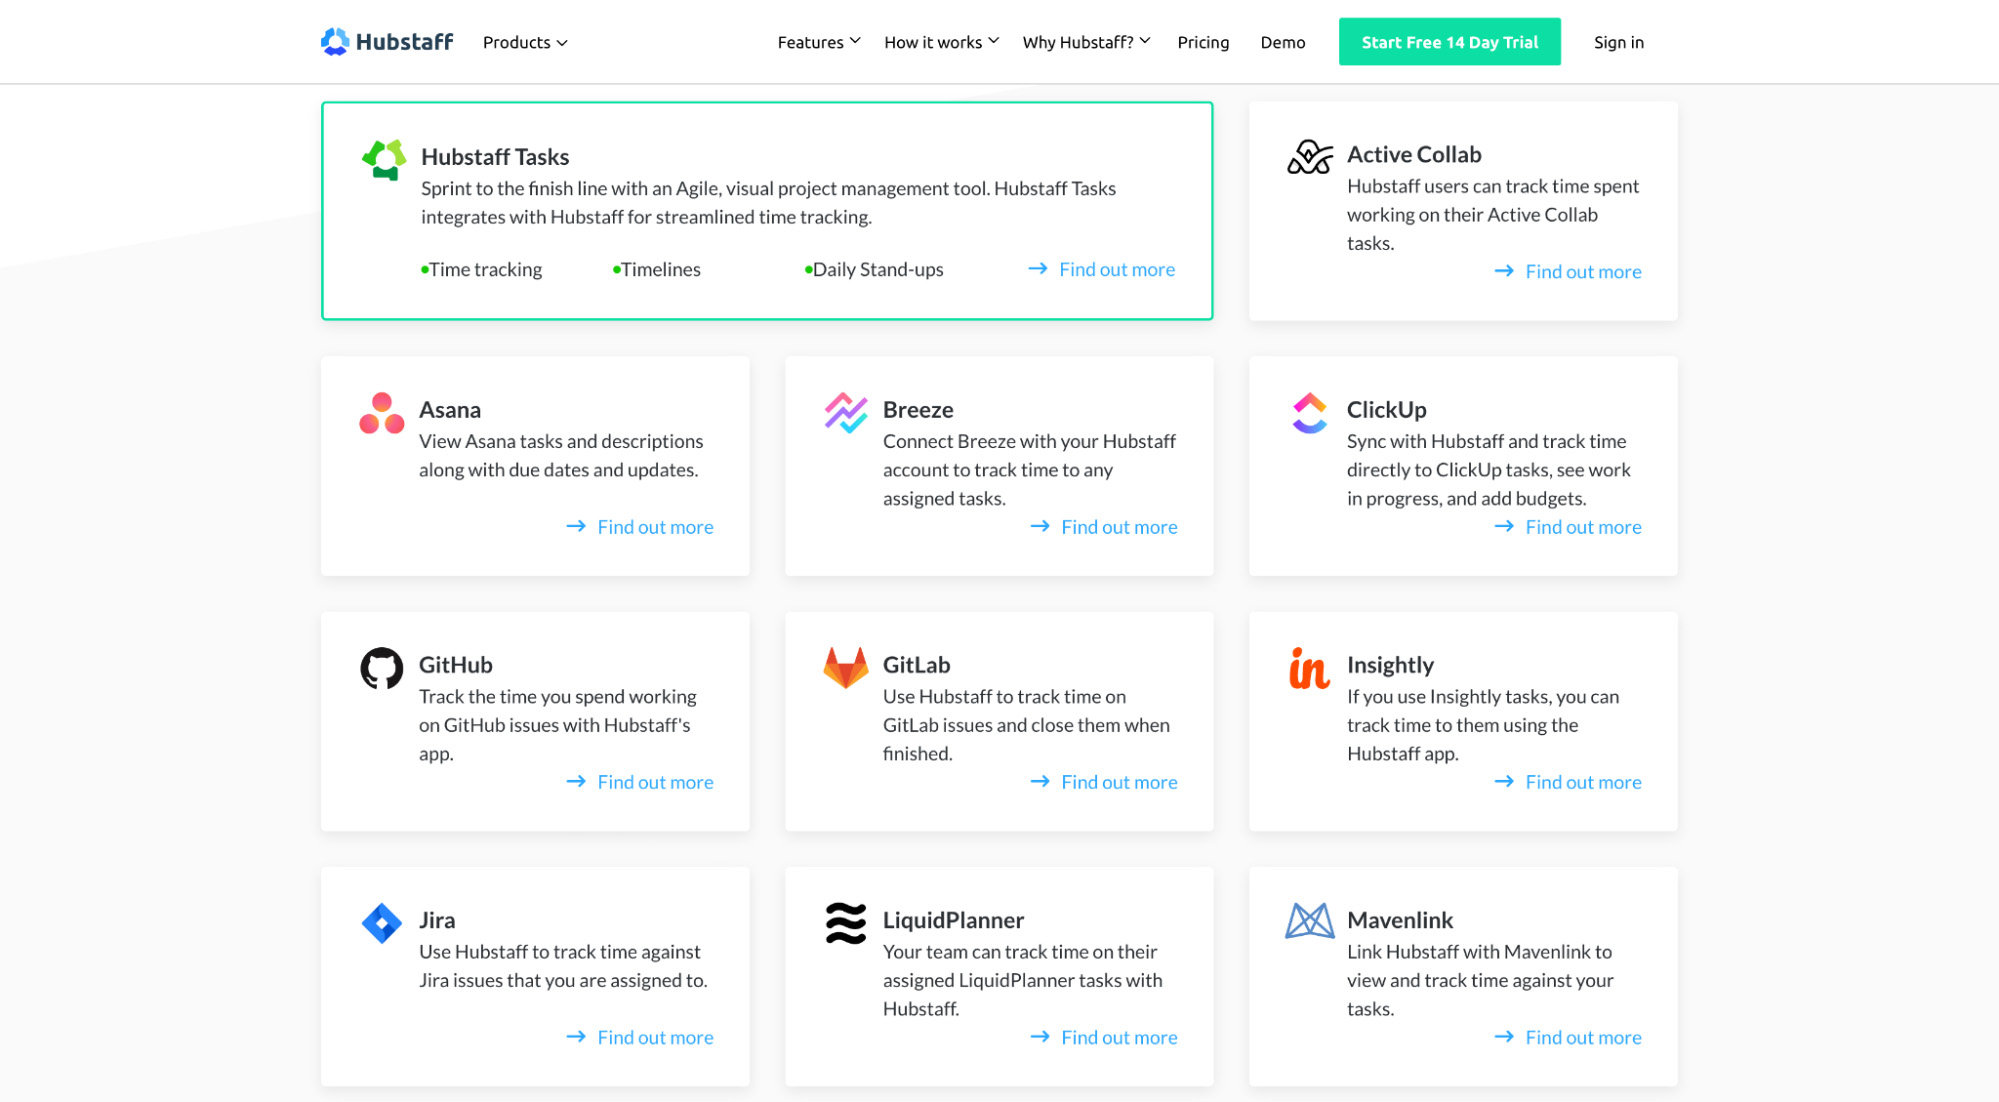This screenshot has width=1999, height=1102.
Task: Click Start Free 14 Day Trial
Action: (1449, 41)
